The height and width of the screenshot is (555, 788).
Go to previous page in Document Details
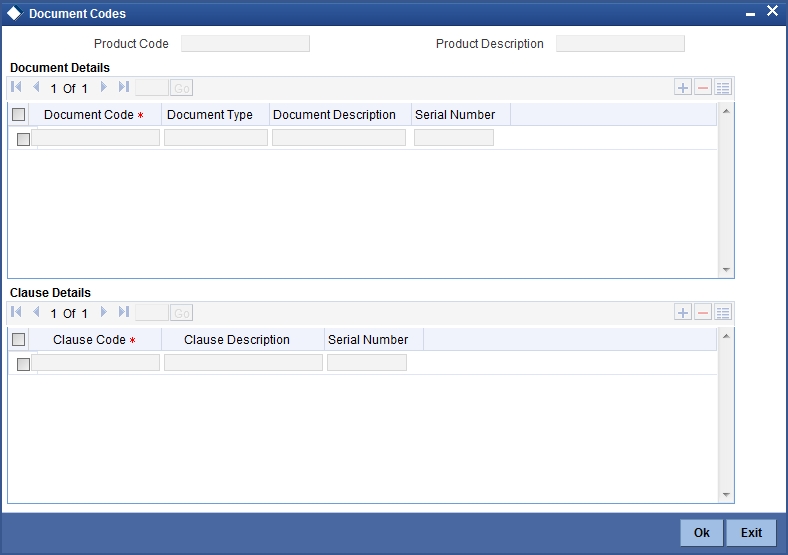pyautogui.click(x=36, y=87)
